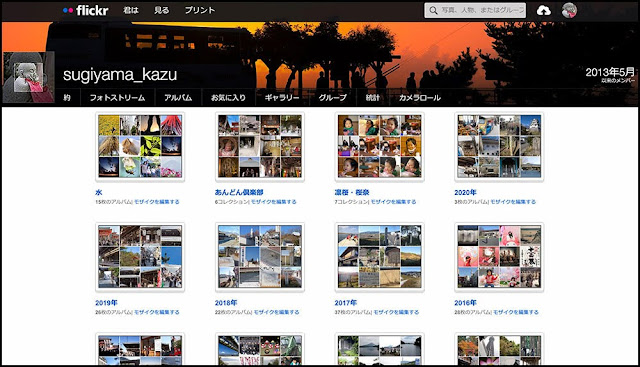
Task: Open the 2016年 collection mosaic thumbnail
Action: tap(499, 257)
